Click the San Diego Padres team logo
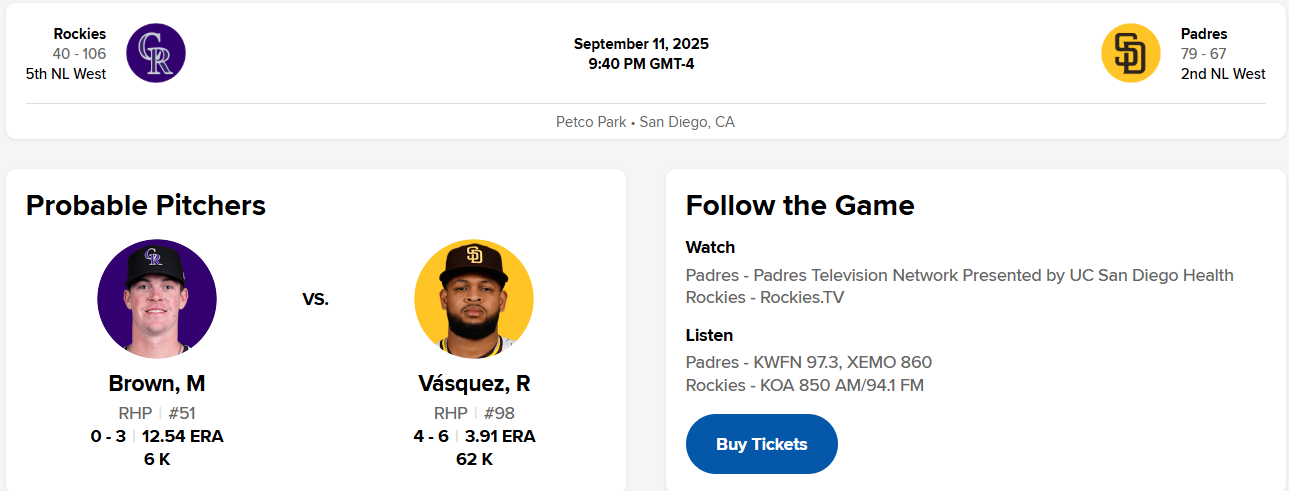Image resolution: width=1289 pixels, height=491 pixels. click(1130, 53)
